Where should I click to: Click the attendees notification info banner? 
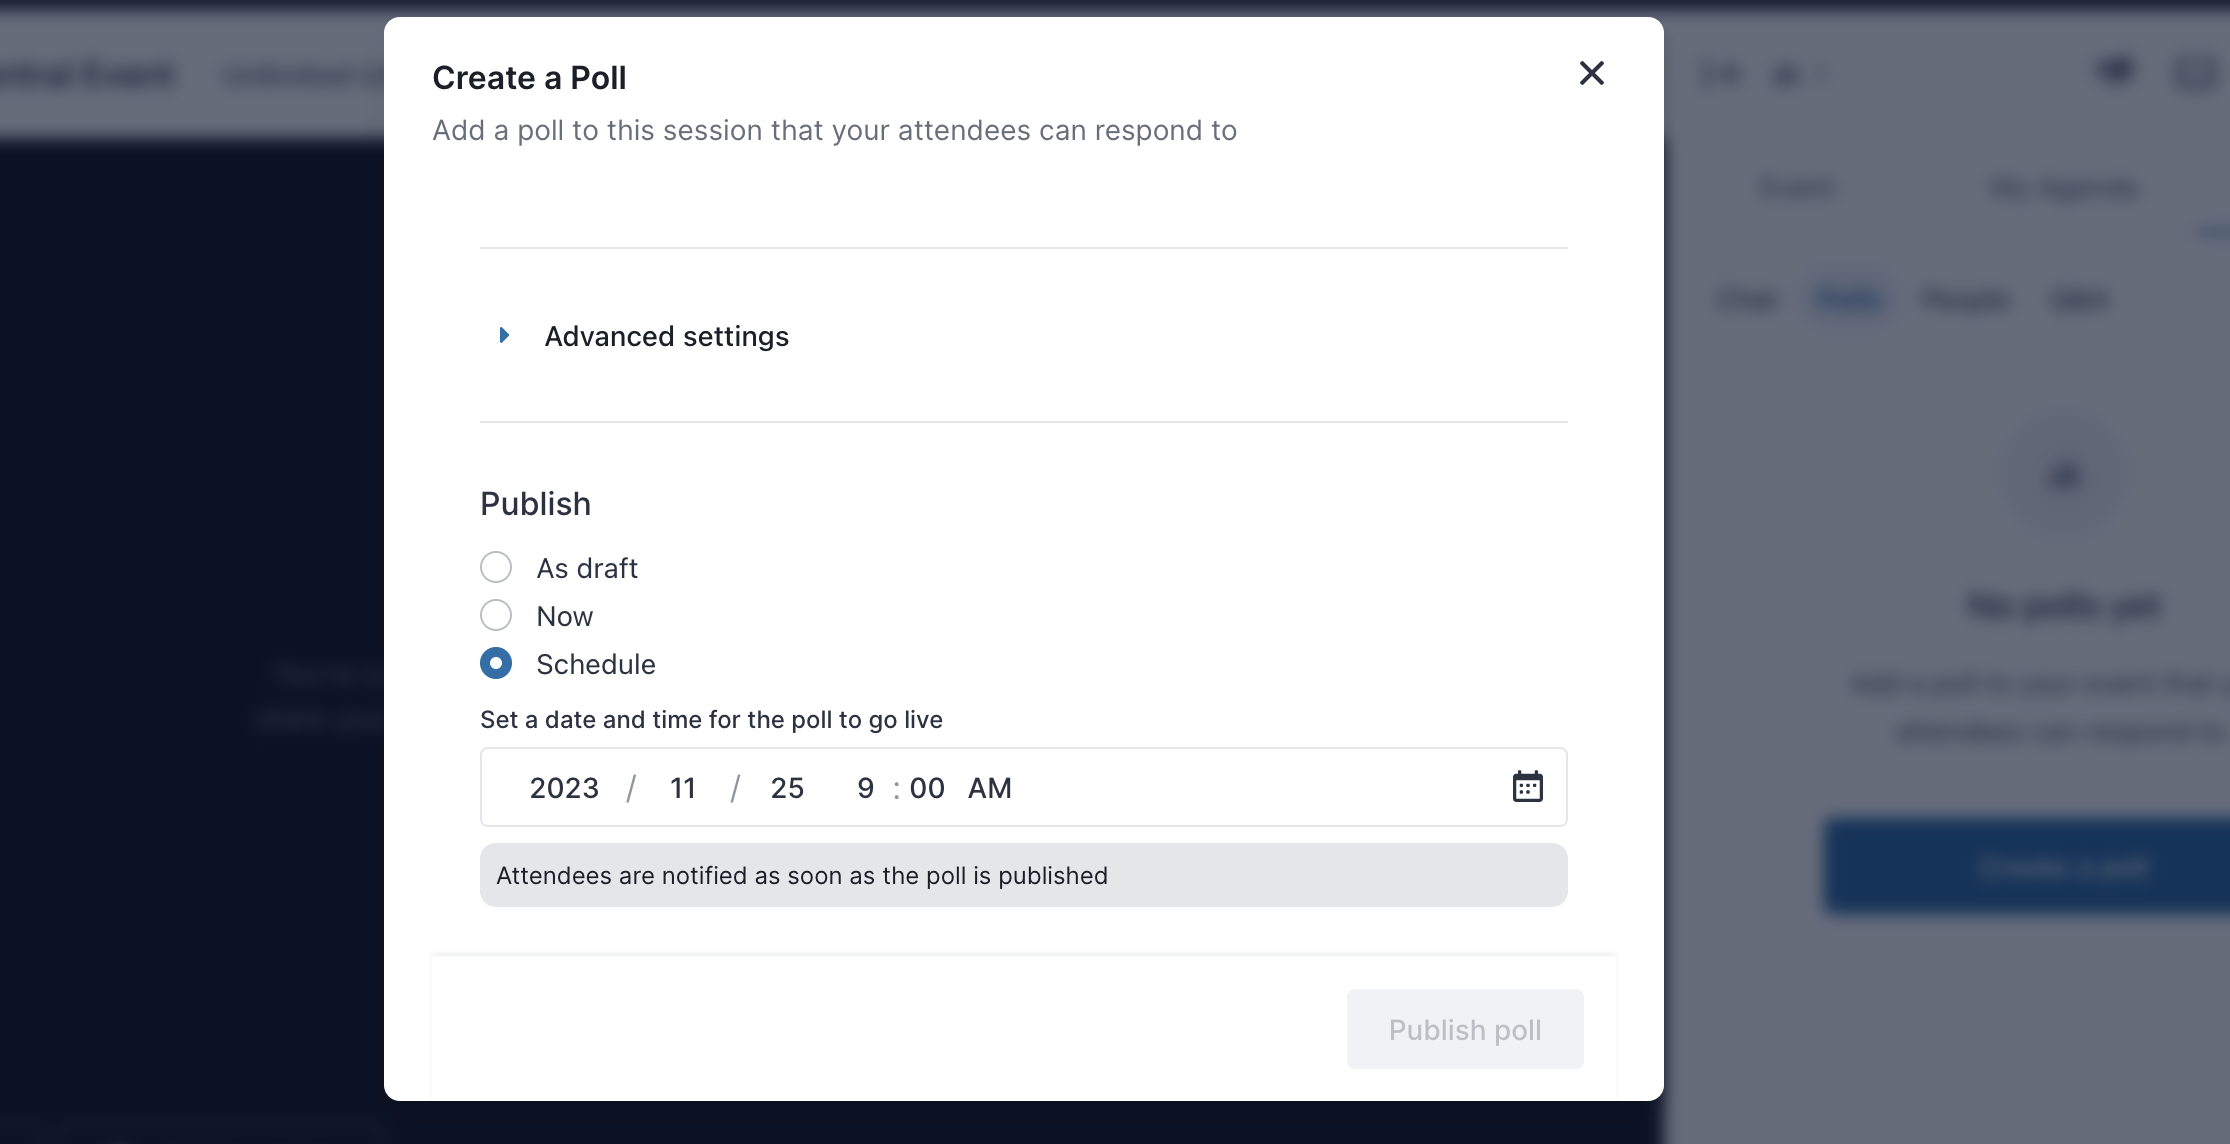1023,875
